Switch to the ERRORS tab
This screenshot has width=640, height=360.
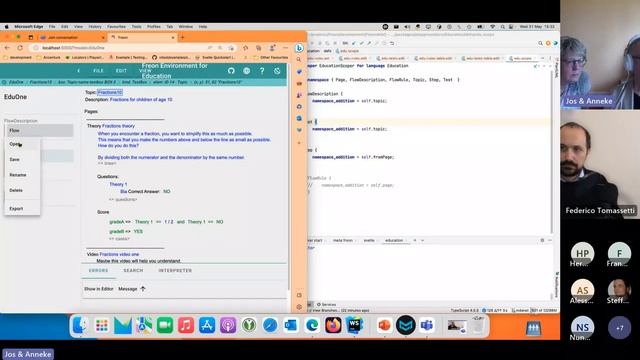point(98,271)
